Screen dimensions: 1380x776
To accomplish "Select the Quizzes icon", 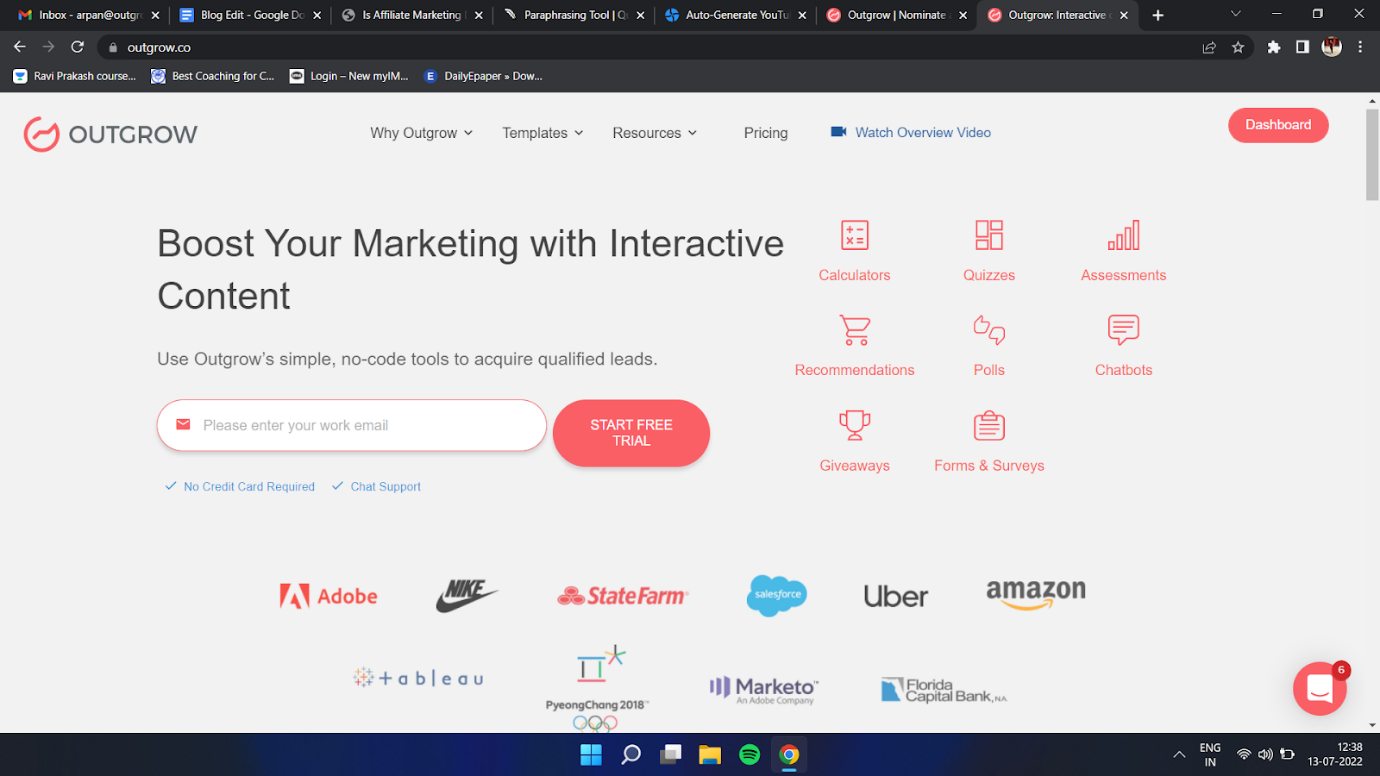I will (988, 236).
